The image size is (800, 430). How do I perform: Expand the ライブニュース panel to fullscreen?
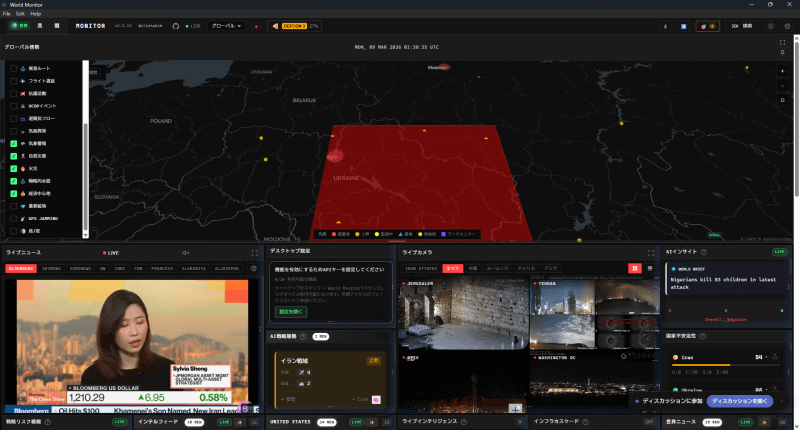(x=255, y=253)
